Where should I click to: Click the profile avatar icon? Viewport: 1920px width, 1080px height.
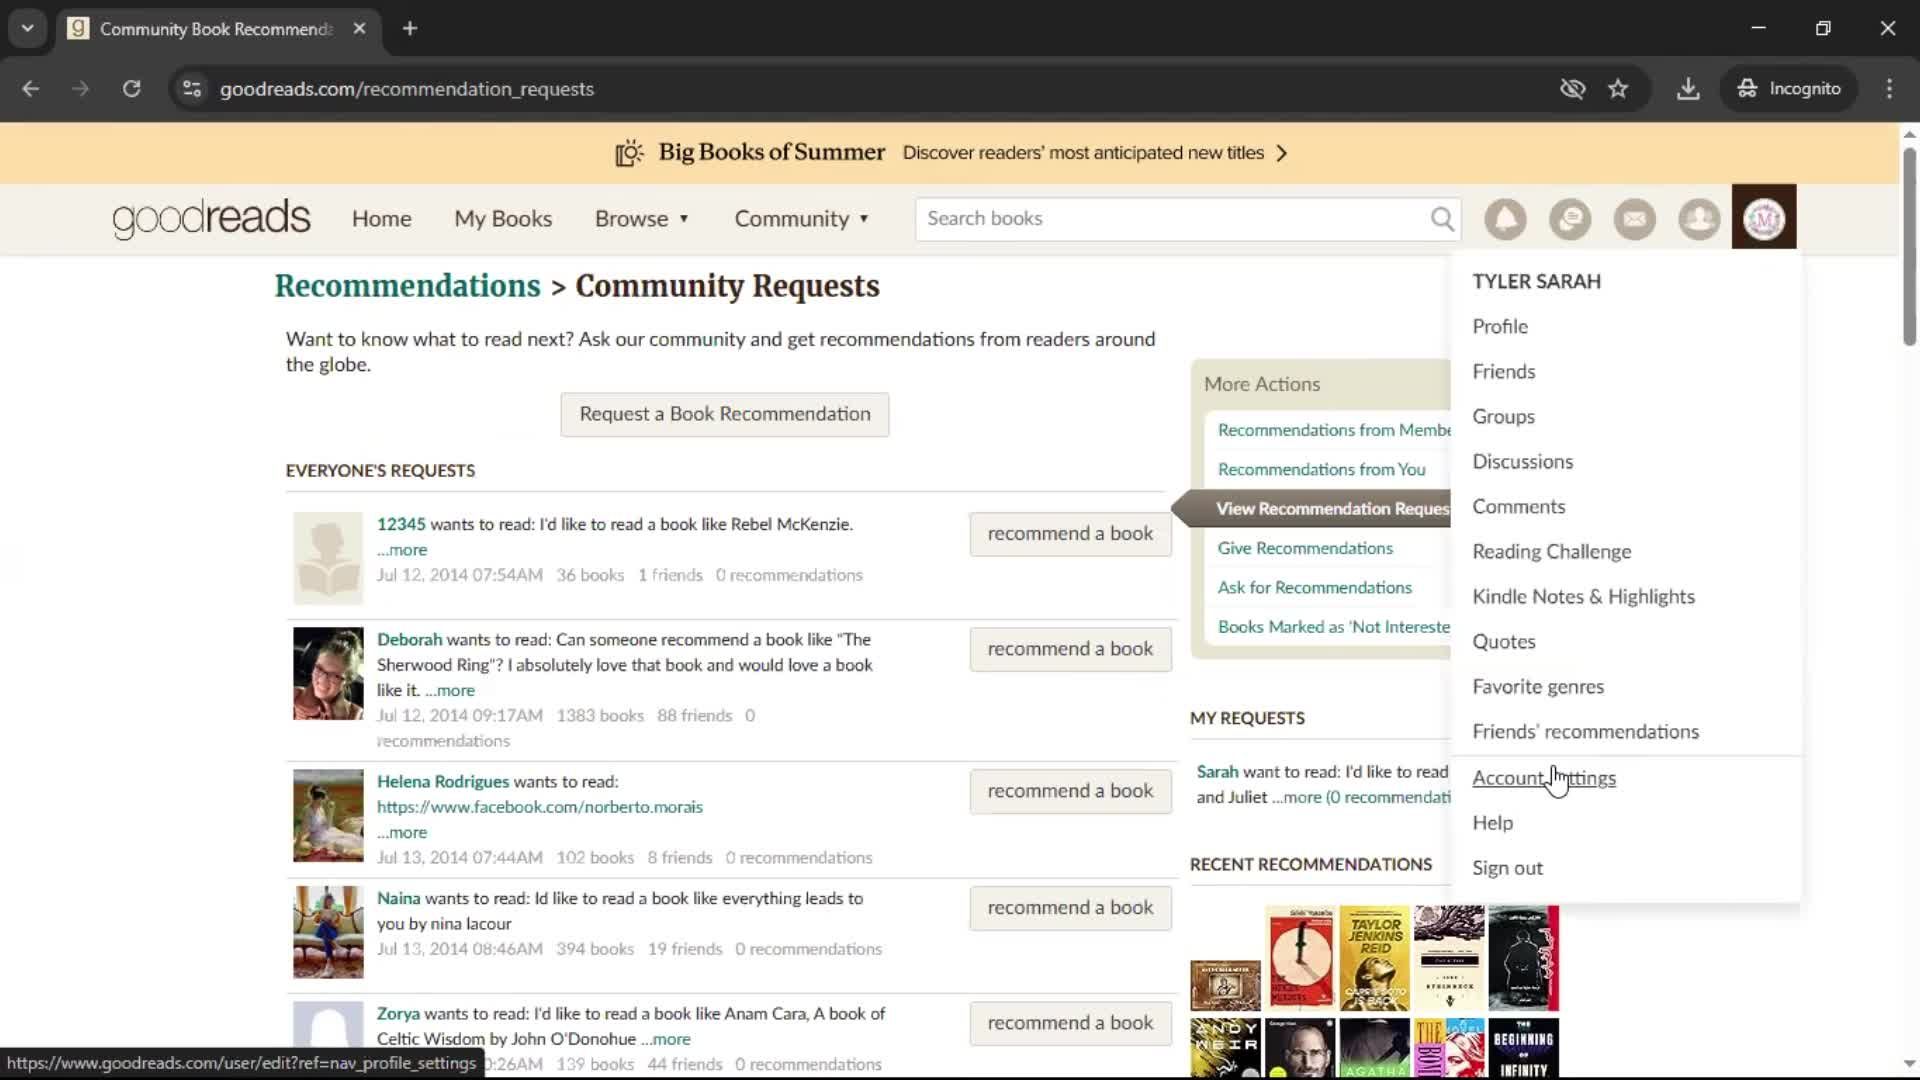click(1764, 217)
